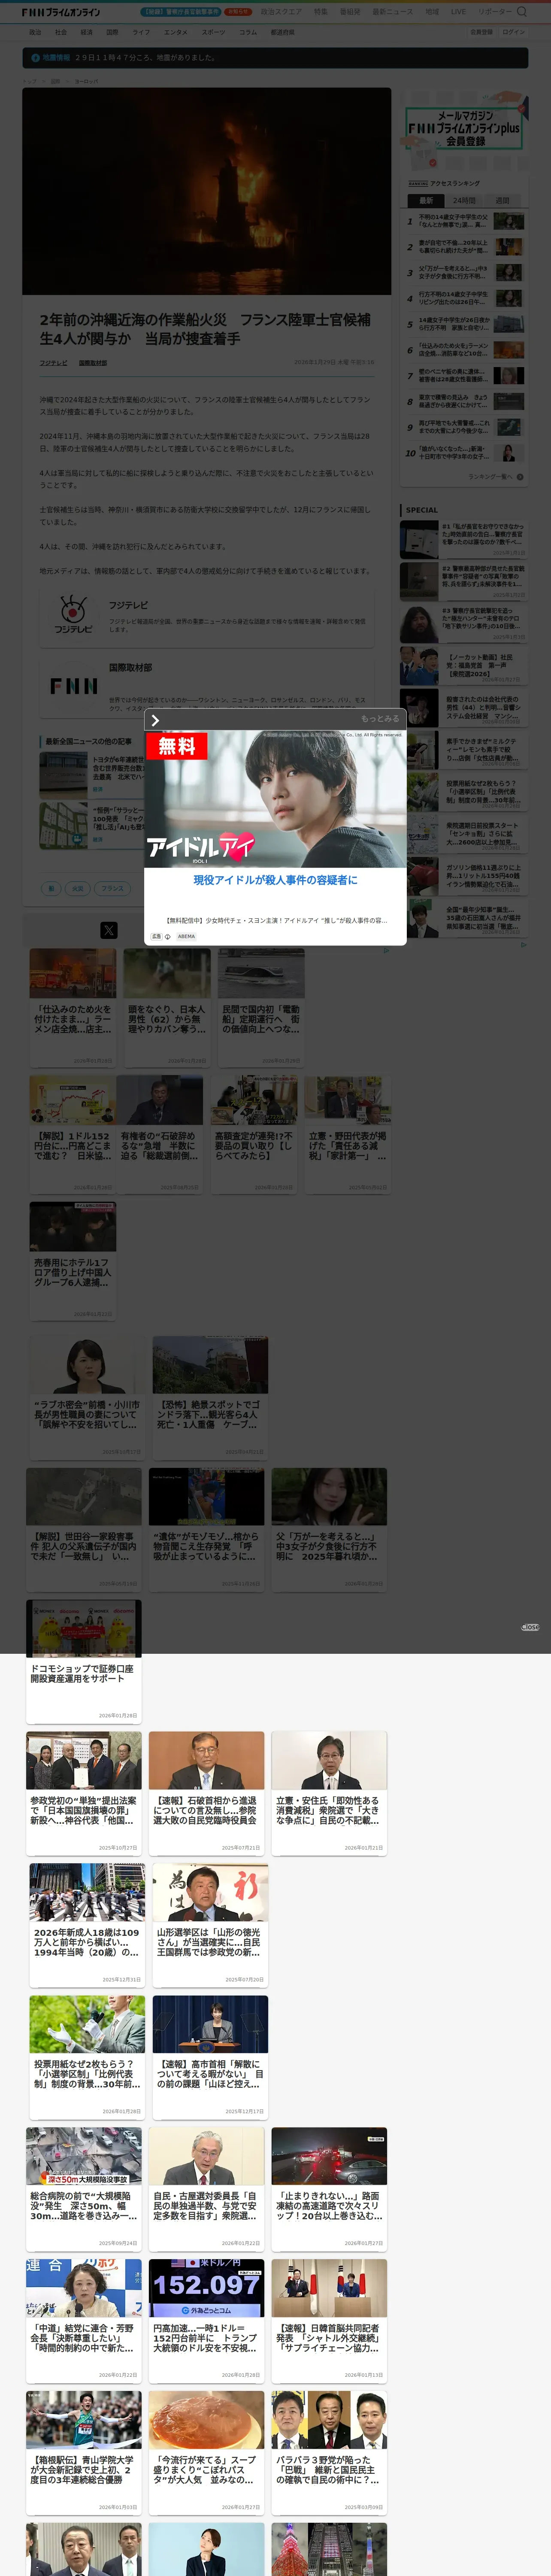Open the 社会 category in the nav bar

click(x=61, y=32)
